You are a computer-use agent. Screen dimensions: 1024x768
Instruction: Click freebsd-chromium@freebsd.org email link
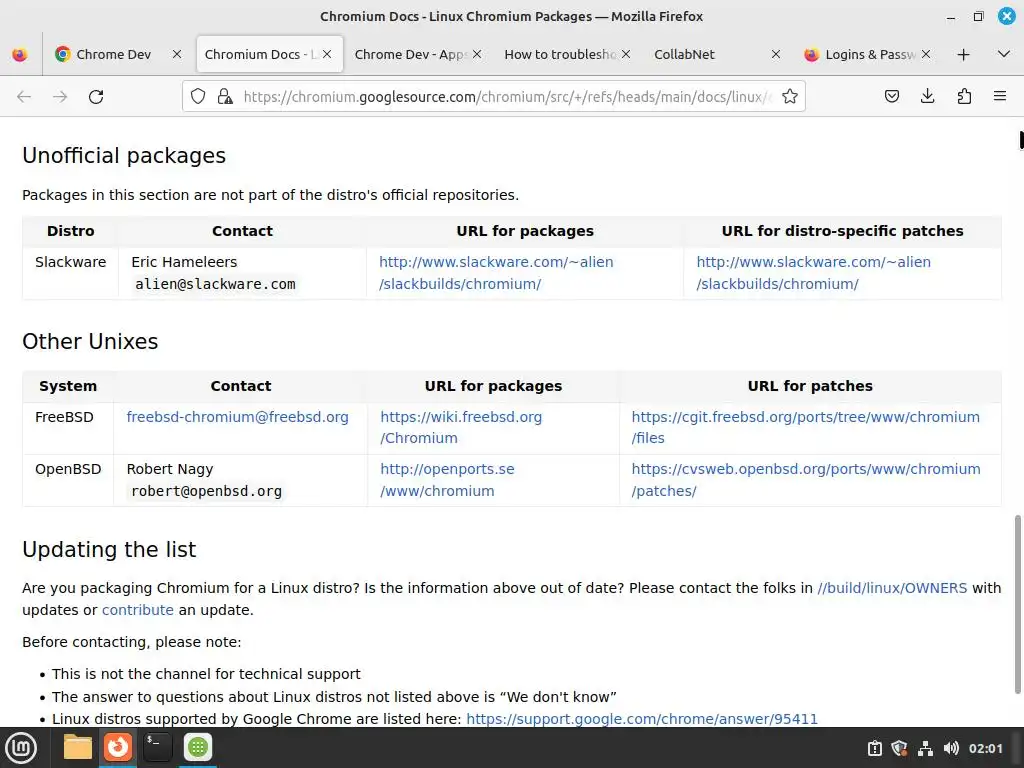pyautogui.click(x=238, y=417)
